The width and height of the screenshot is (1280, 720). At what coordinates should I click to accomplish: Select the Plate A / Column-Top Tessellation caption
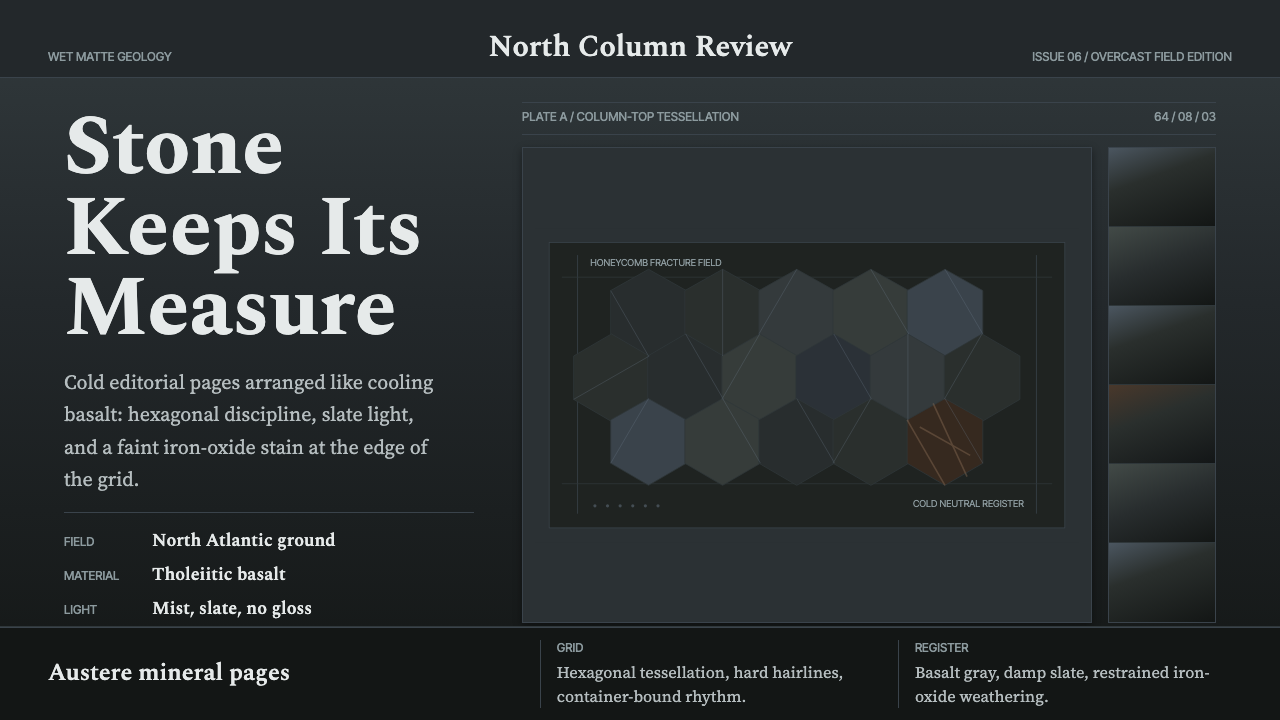pyautogui.click(x=630, y=117)
